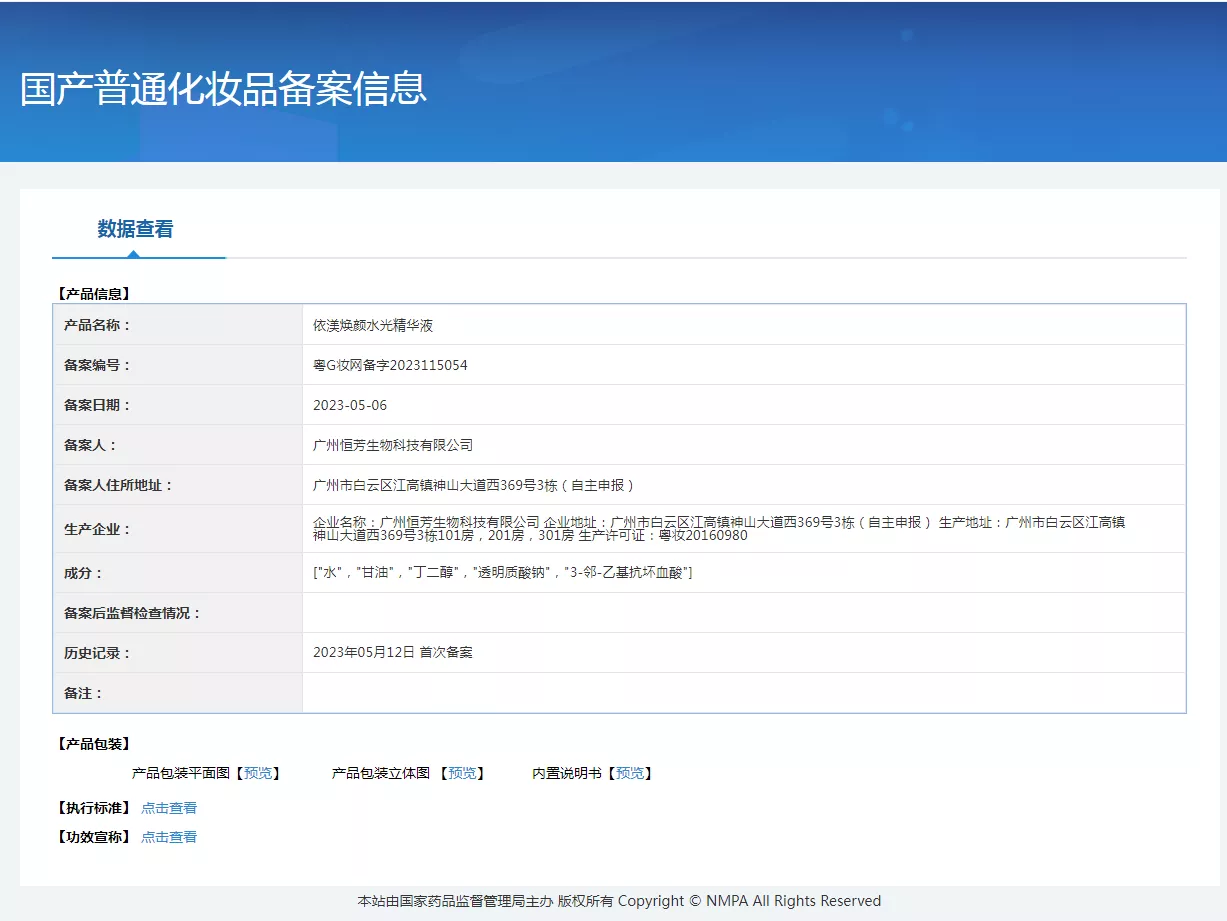This screenshot has width=1227, height=921.
Task: Click the page title 国产普通化妆品备案信息
Action: (223, 88)
